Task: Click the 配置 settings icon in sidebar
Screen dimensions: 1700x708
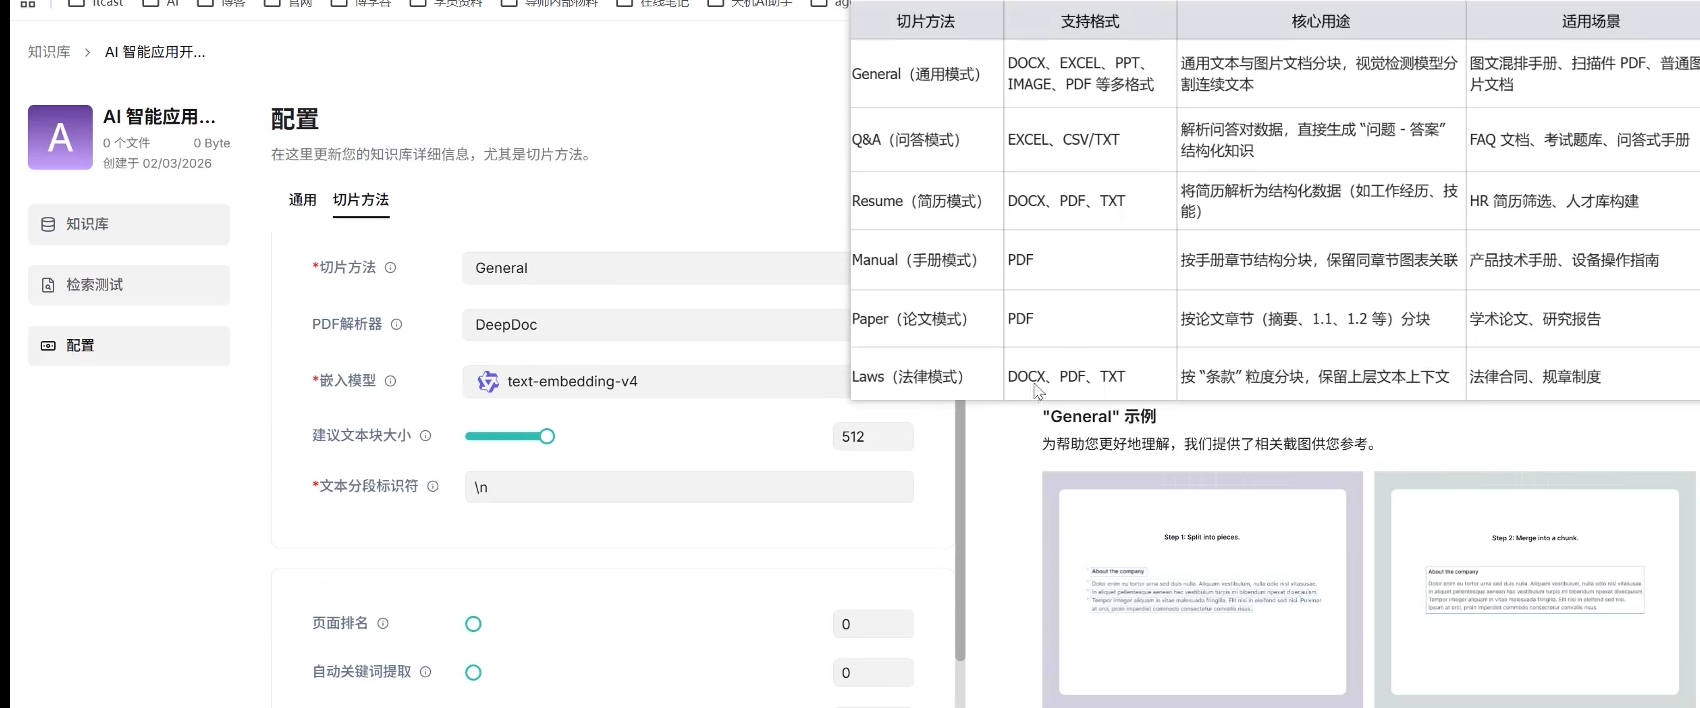Action: pos(48,346)
